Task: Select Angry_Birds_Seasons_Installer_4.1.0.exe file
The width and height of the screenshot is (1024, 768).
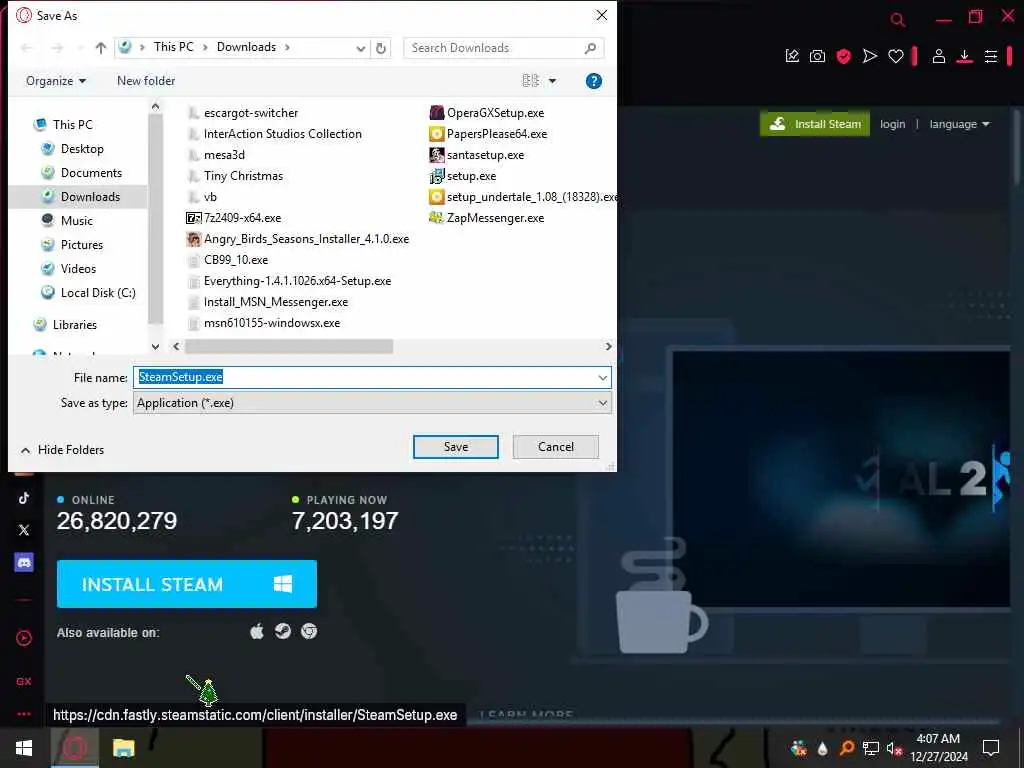Action: (x=298, y=239)
